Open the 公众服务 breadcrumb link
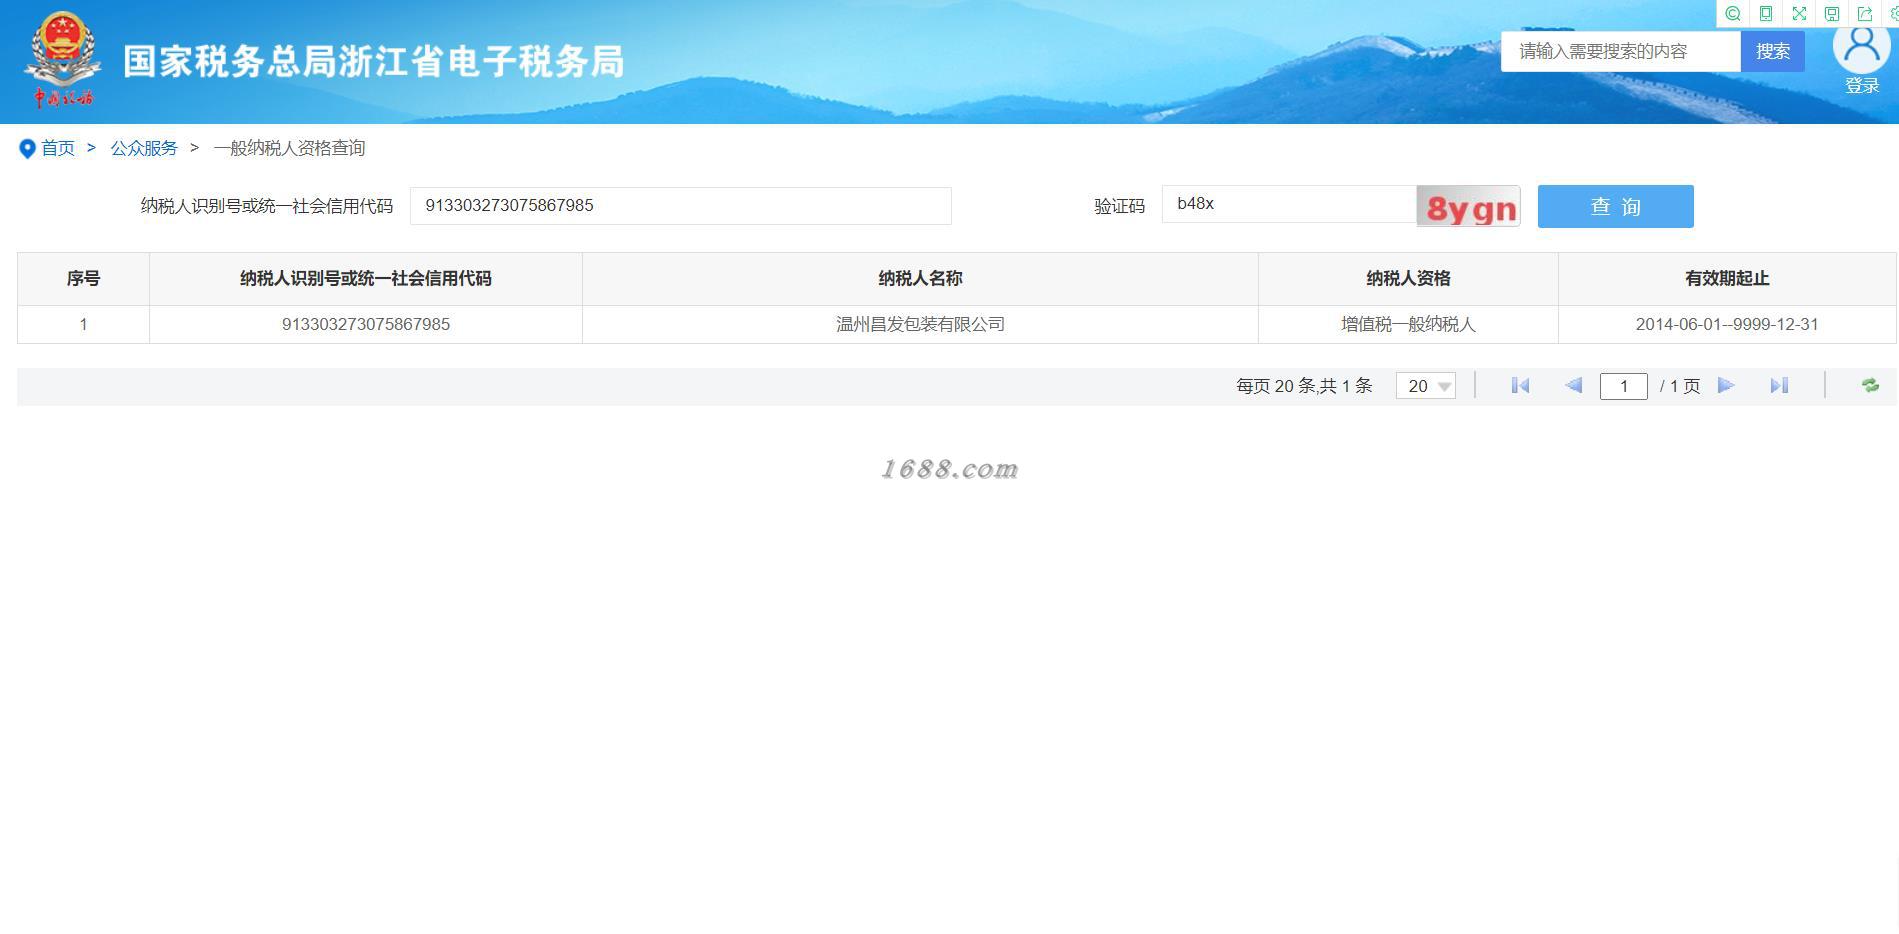Viewport: 1899px width, 934px height. point(144,148)
